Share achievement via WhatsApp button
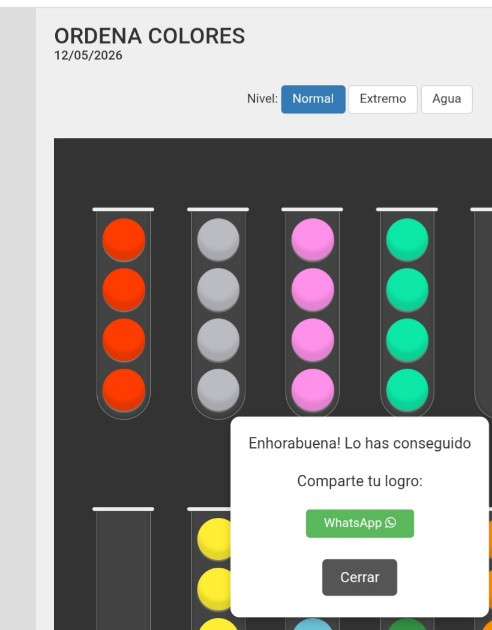This screenshot has width=492, height=630. [x=360, y=523]
